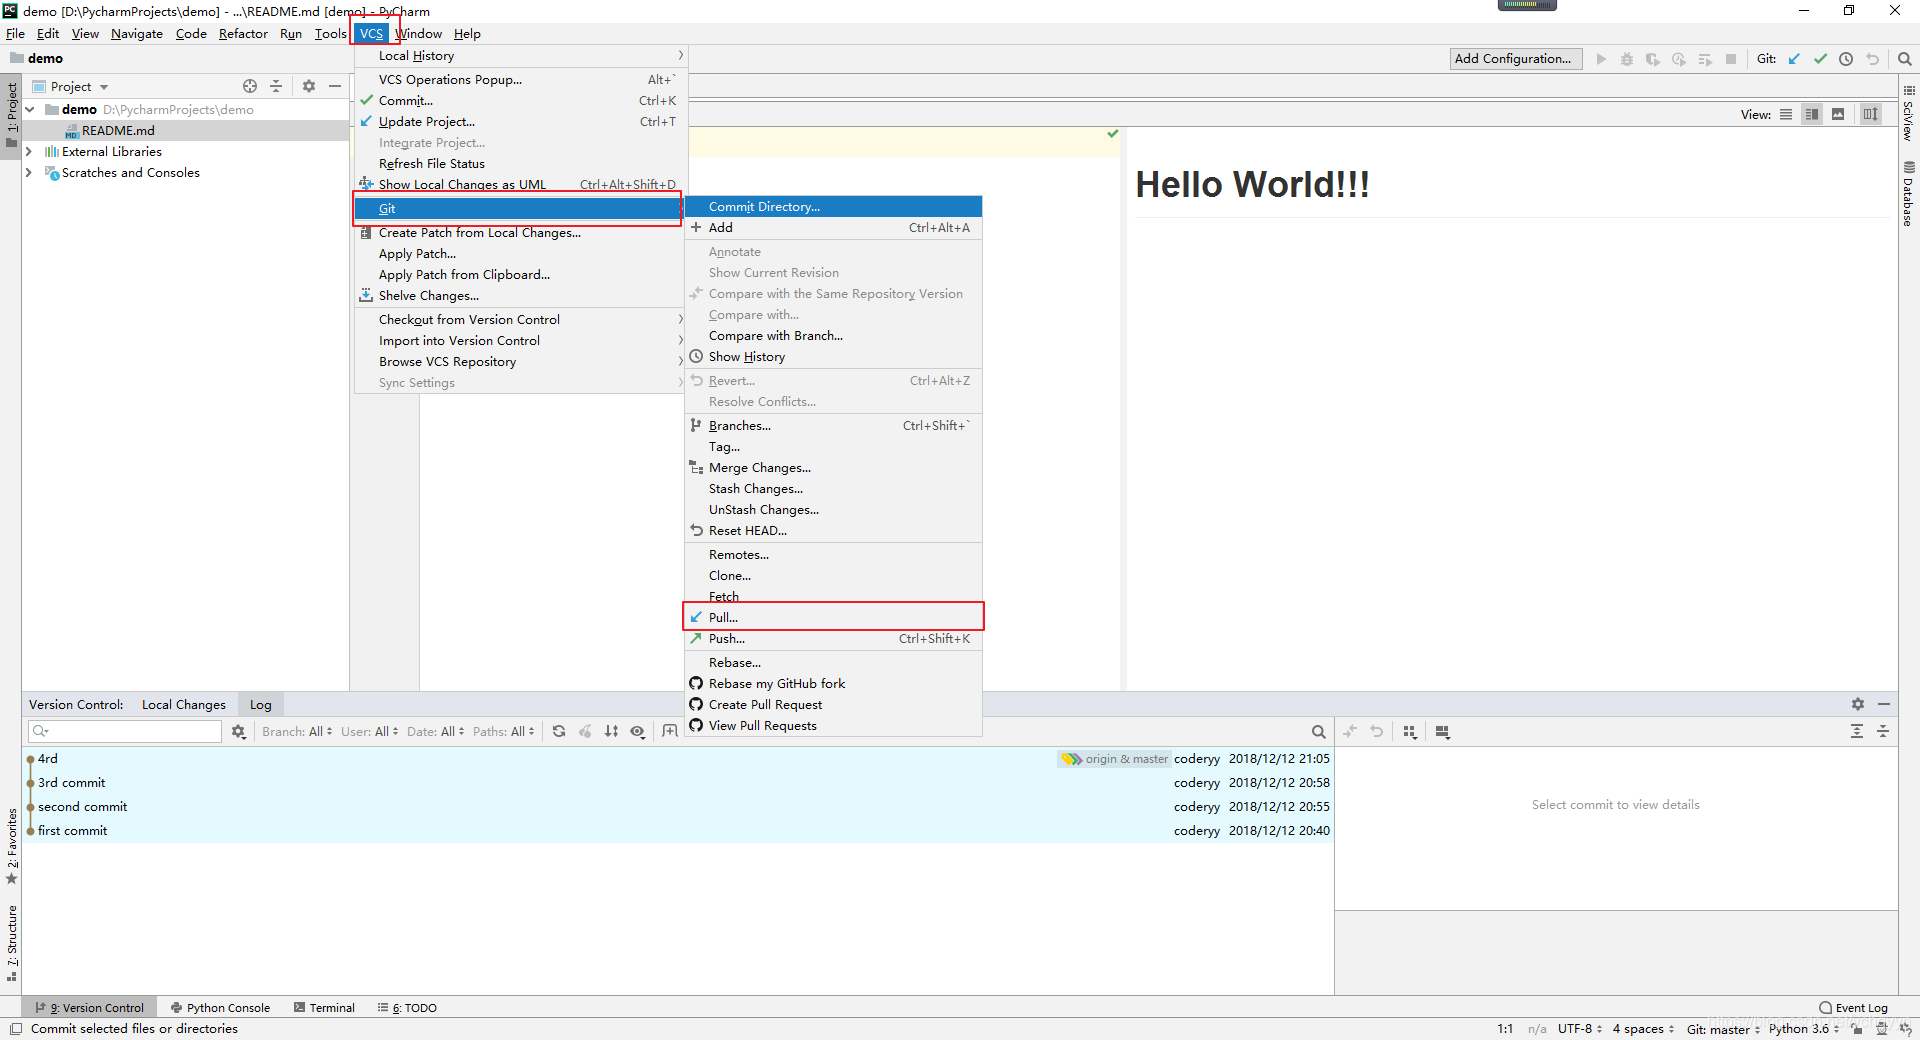The width and height of the screenshot is (1920, 1040).
Task: Expand Scratches and Consoles node
Action: click(x=28, y=173)
